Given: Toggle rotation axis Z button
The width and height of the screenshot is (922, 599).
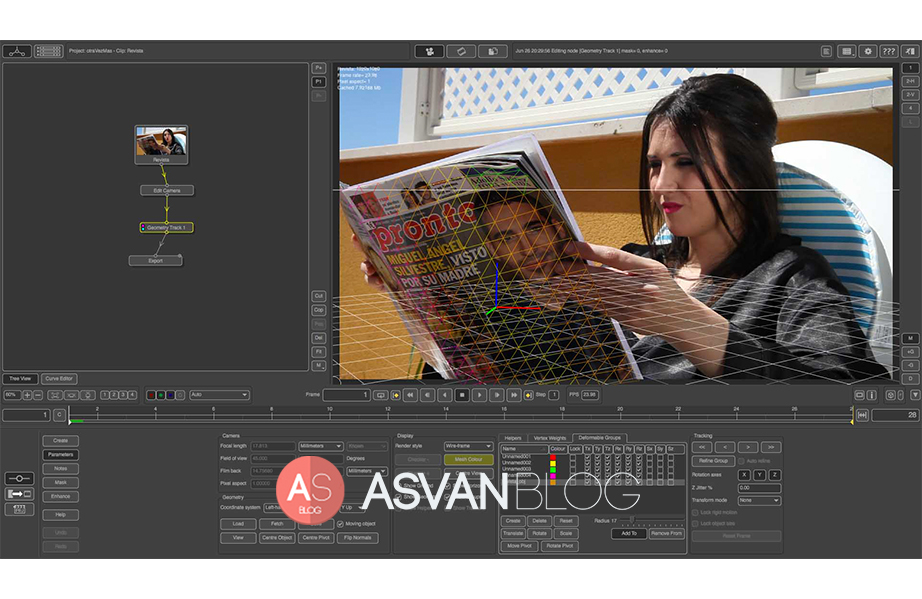Looking at the screenshot, I should [775, 475].
